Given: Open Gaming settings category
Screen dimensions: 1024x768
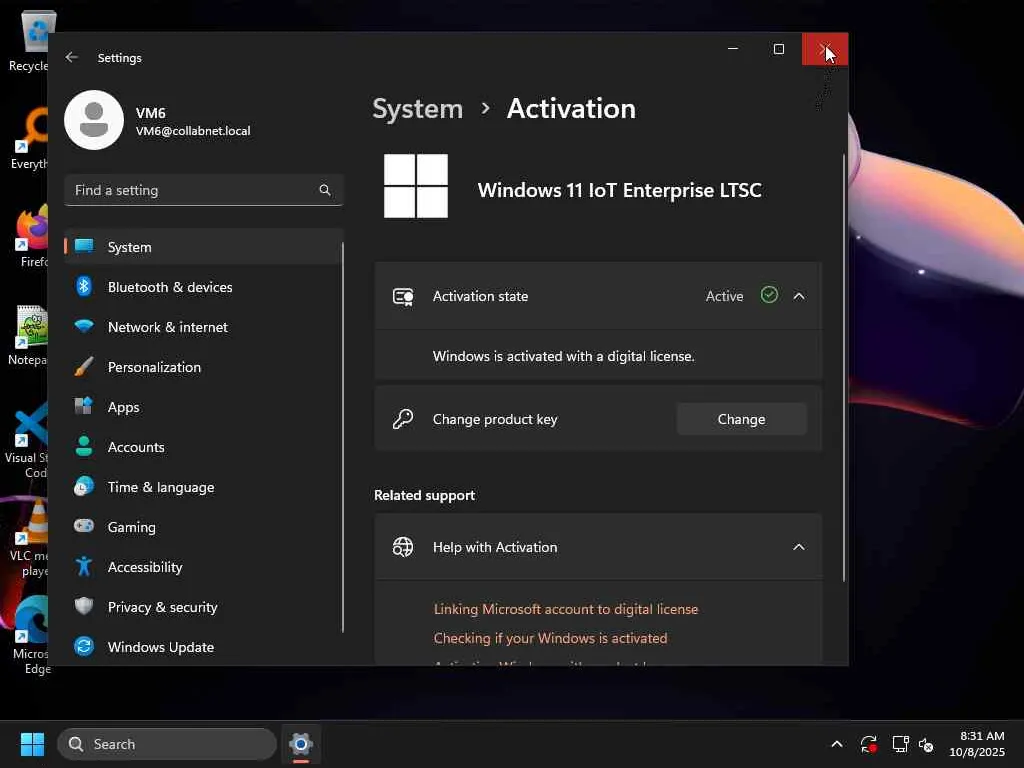Looking at the screenshot, I should (203, 526).
